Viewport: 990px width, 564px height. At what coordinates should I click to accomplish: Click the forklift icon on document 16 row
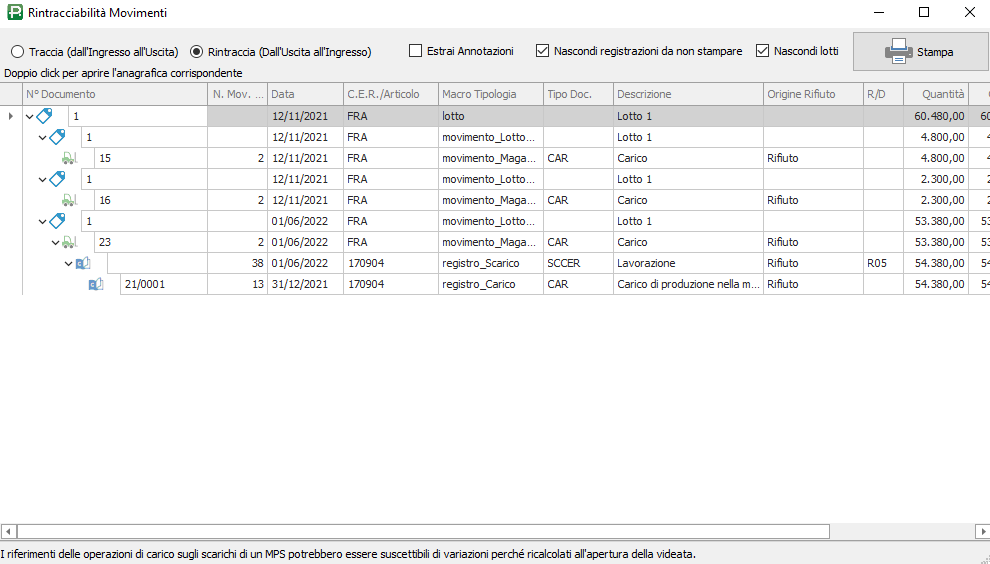point(69,200)
